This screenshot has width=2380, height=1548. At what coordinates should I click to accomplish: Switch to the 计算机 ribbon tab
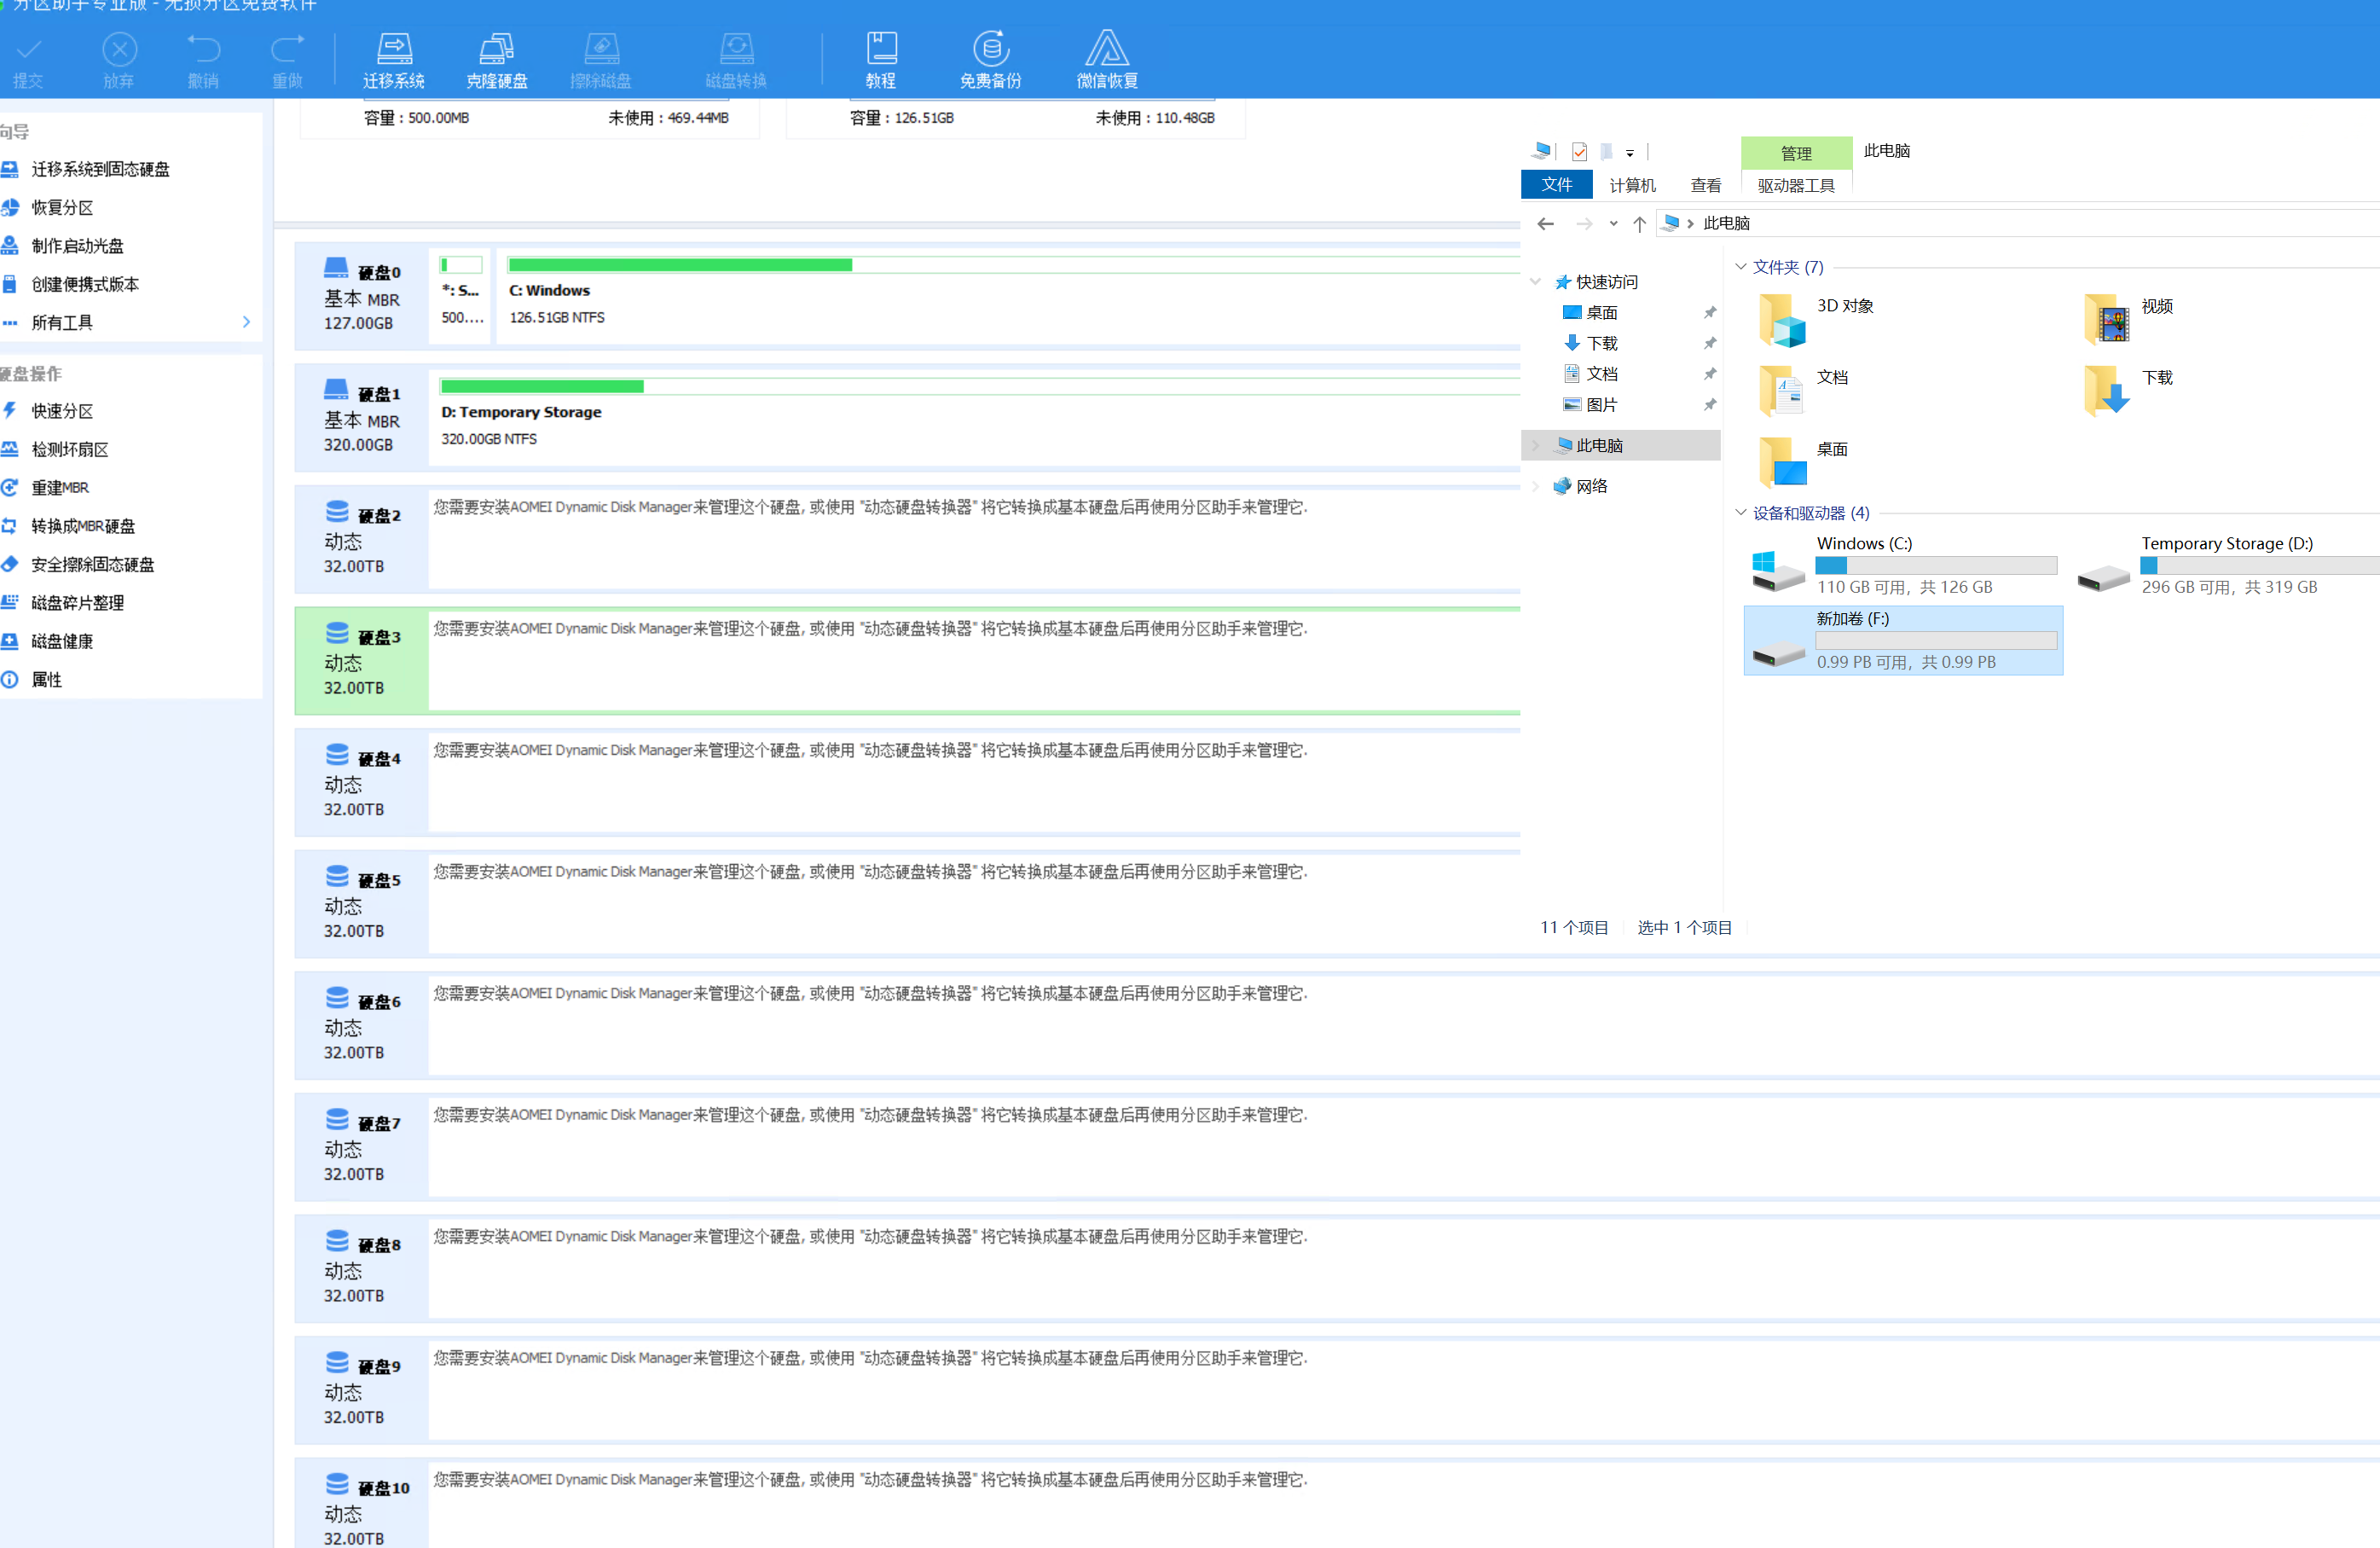(x=1632, y=185)
